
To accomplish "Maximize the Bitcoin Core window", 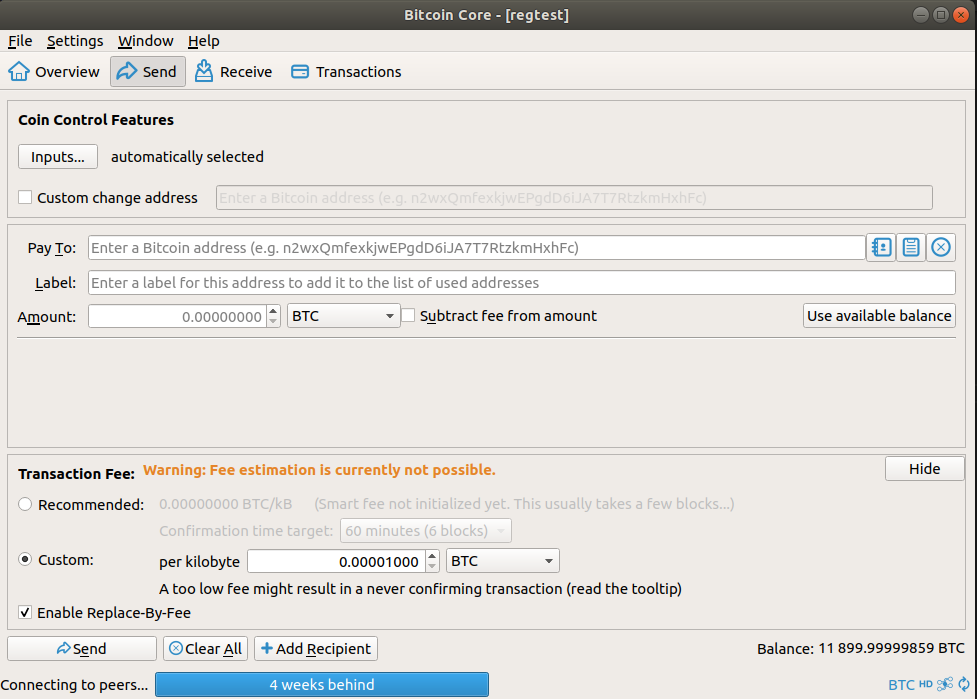I will [x=941, y=15].
